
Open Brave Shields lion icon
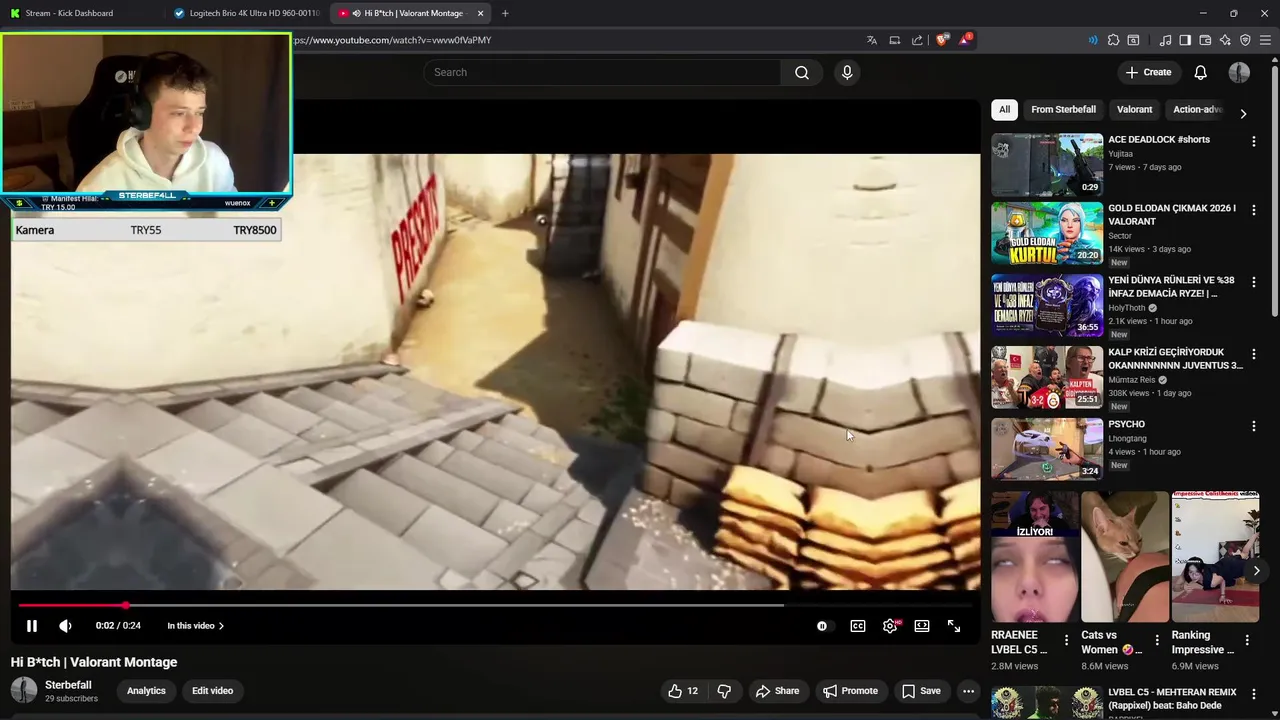942,40
